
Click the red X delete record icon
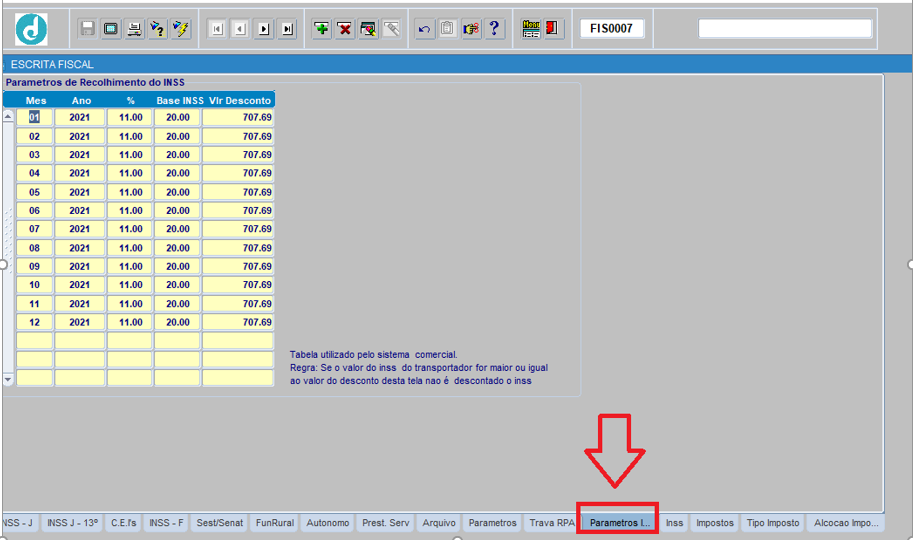tap(345, 29)
